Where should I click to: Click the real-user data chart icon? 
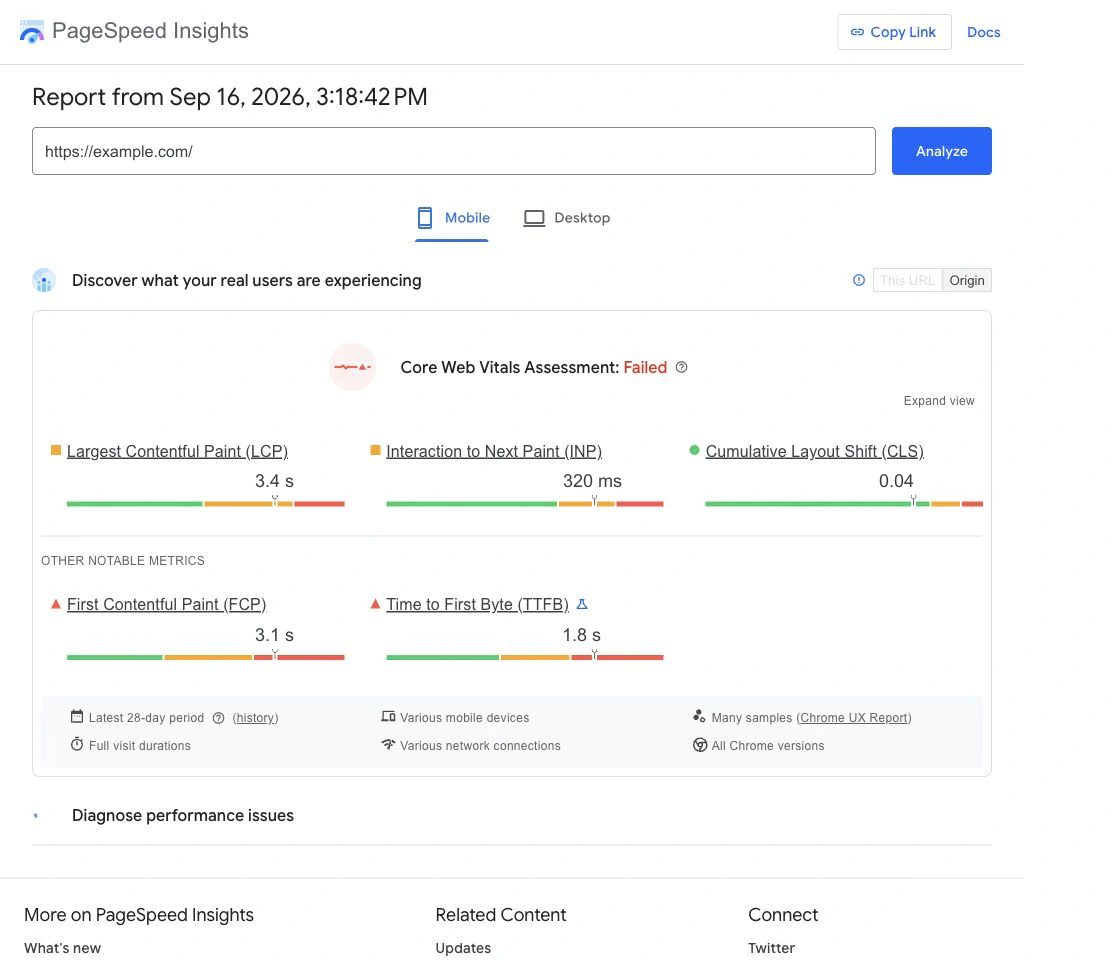point(44,281)
